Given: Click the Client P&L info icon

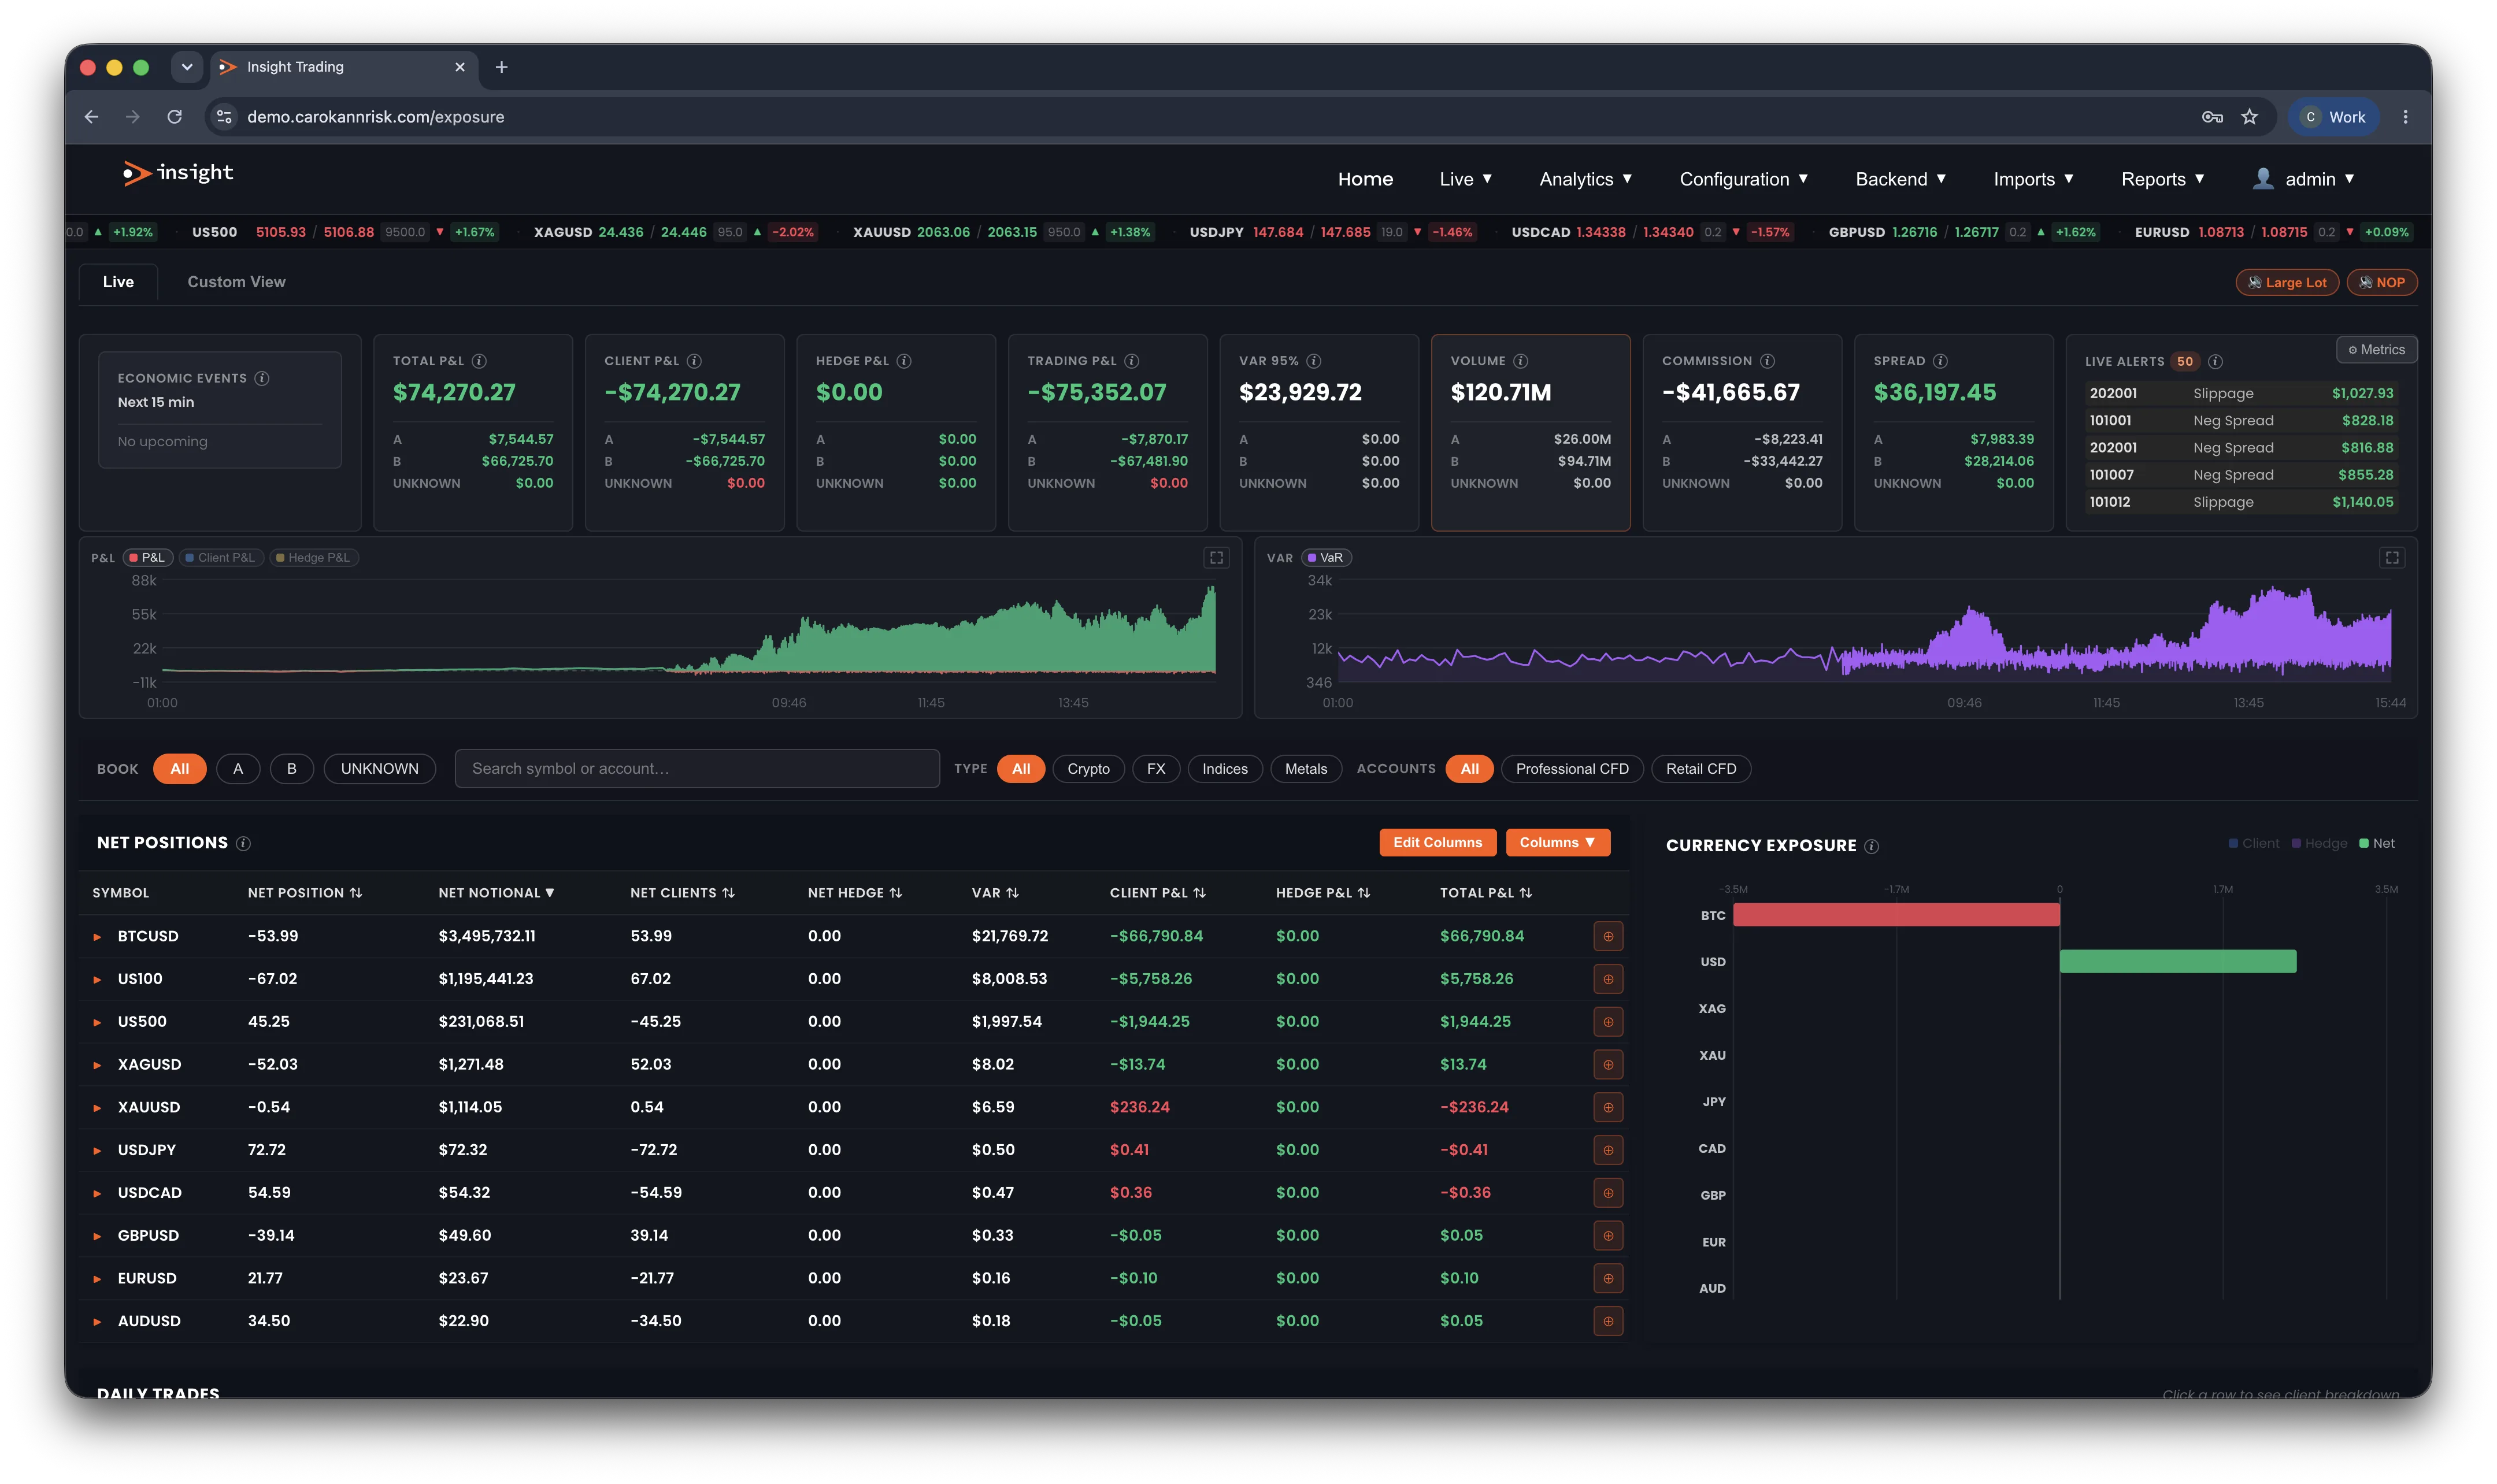Looking at the screenshot, I should tap(694, 361).
